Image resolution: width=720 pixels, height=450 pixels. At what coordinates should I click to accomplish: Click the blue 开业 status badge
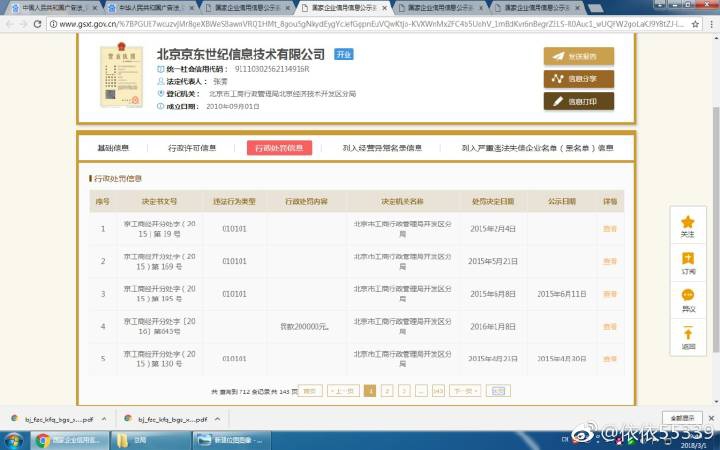(343, 54)
